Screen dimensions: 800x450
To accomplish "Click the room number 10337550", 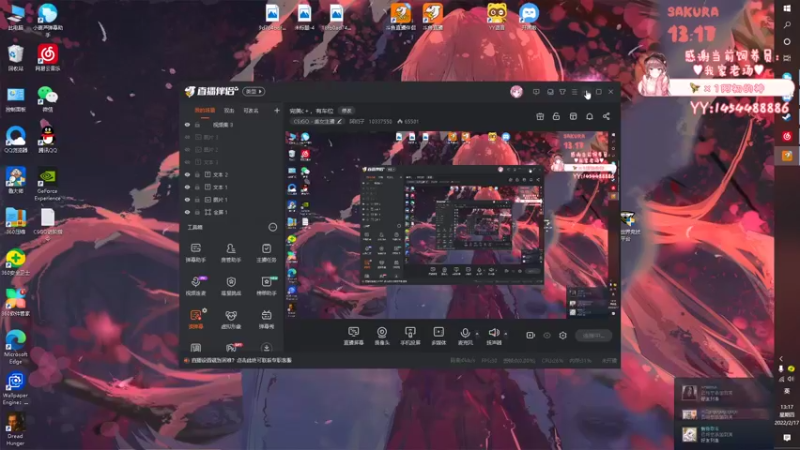I will pyautogui.click(x=380, y=121).
